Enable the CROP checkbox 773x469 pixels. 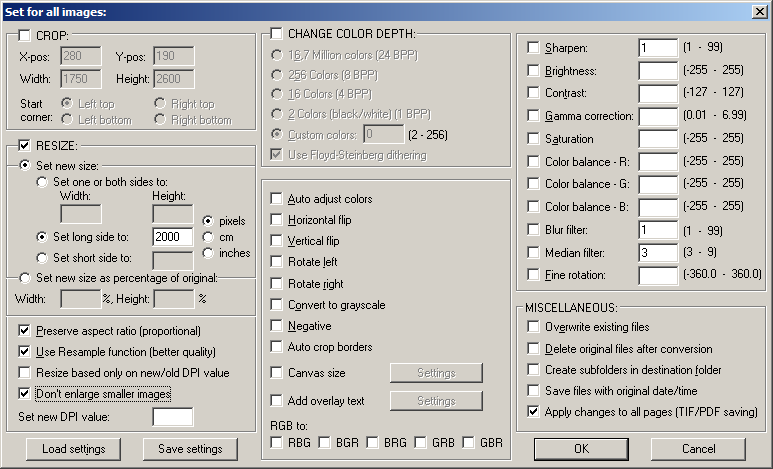(25, 36)
